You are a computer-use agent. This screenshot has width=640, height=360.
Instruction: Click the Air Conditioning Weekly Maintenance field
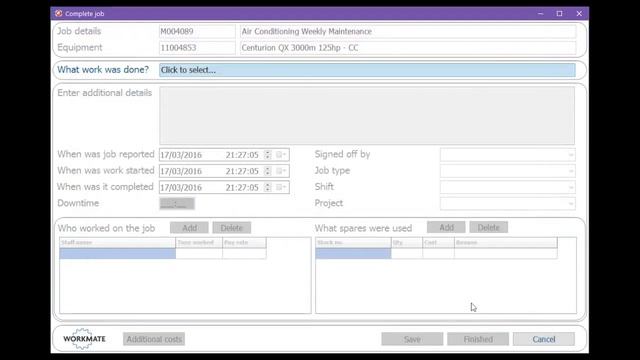point(408,31)
